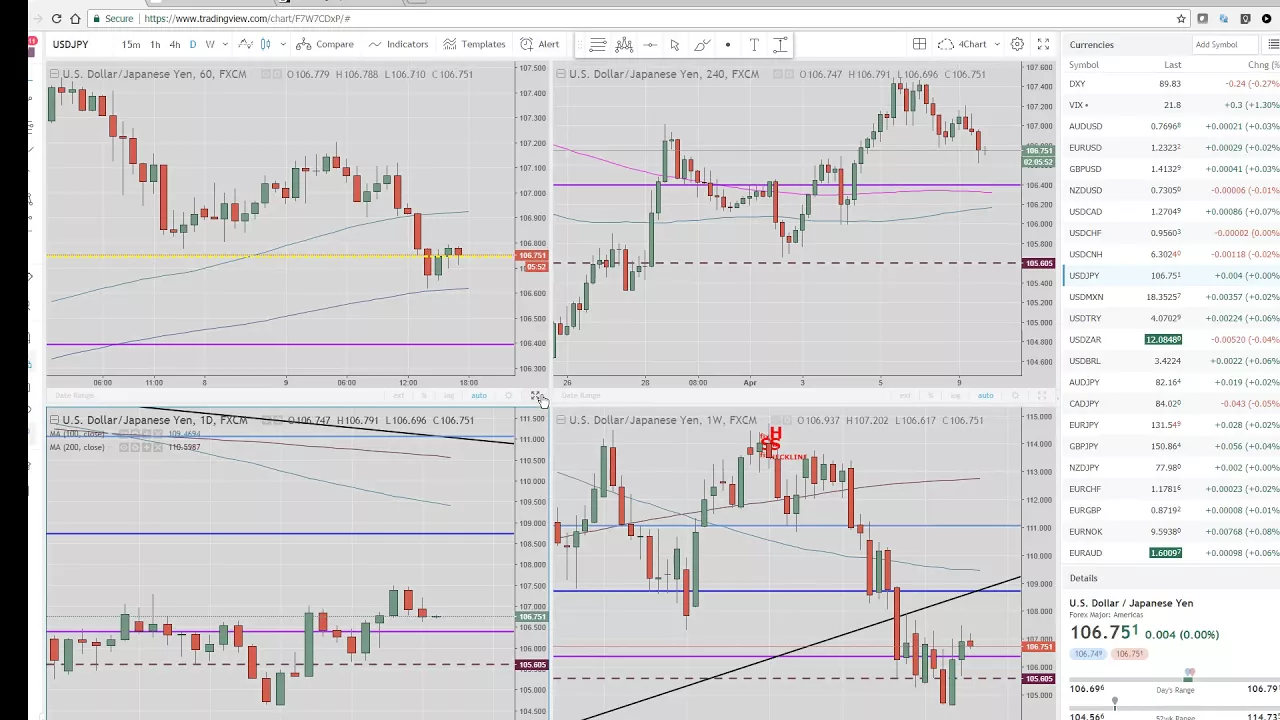Viewport: 1280px width, 720px height.
Task: Switch to the 15m timeframe
Action: click(x=131, y=44)
